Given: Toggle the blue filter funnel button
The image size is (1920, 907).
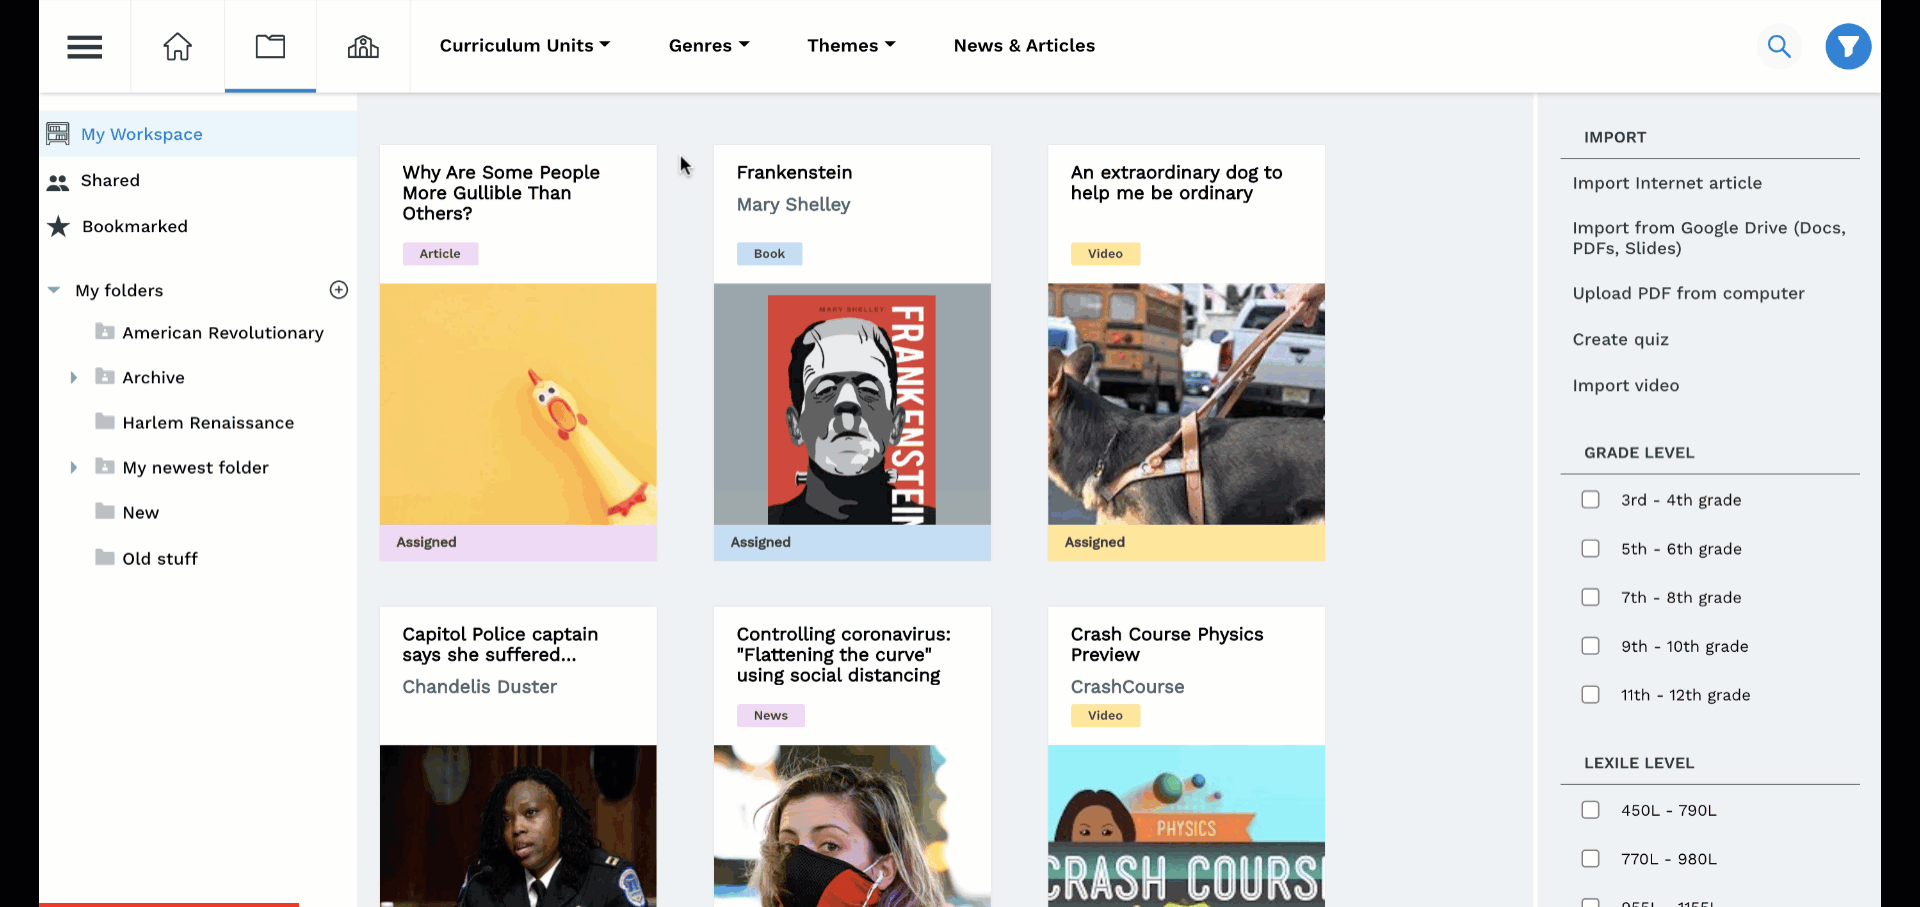Looking at the screenshot, I should point(1848,46).
